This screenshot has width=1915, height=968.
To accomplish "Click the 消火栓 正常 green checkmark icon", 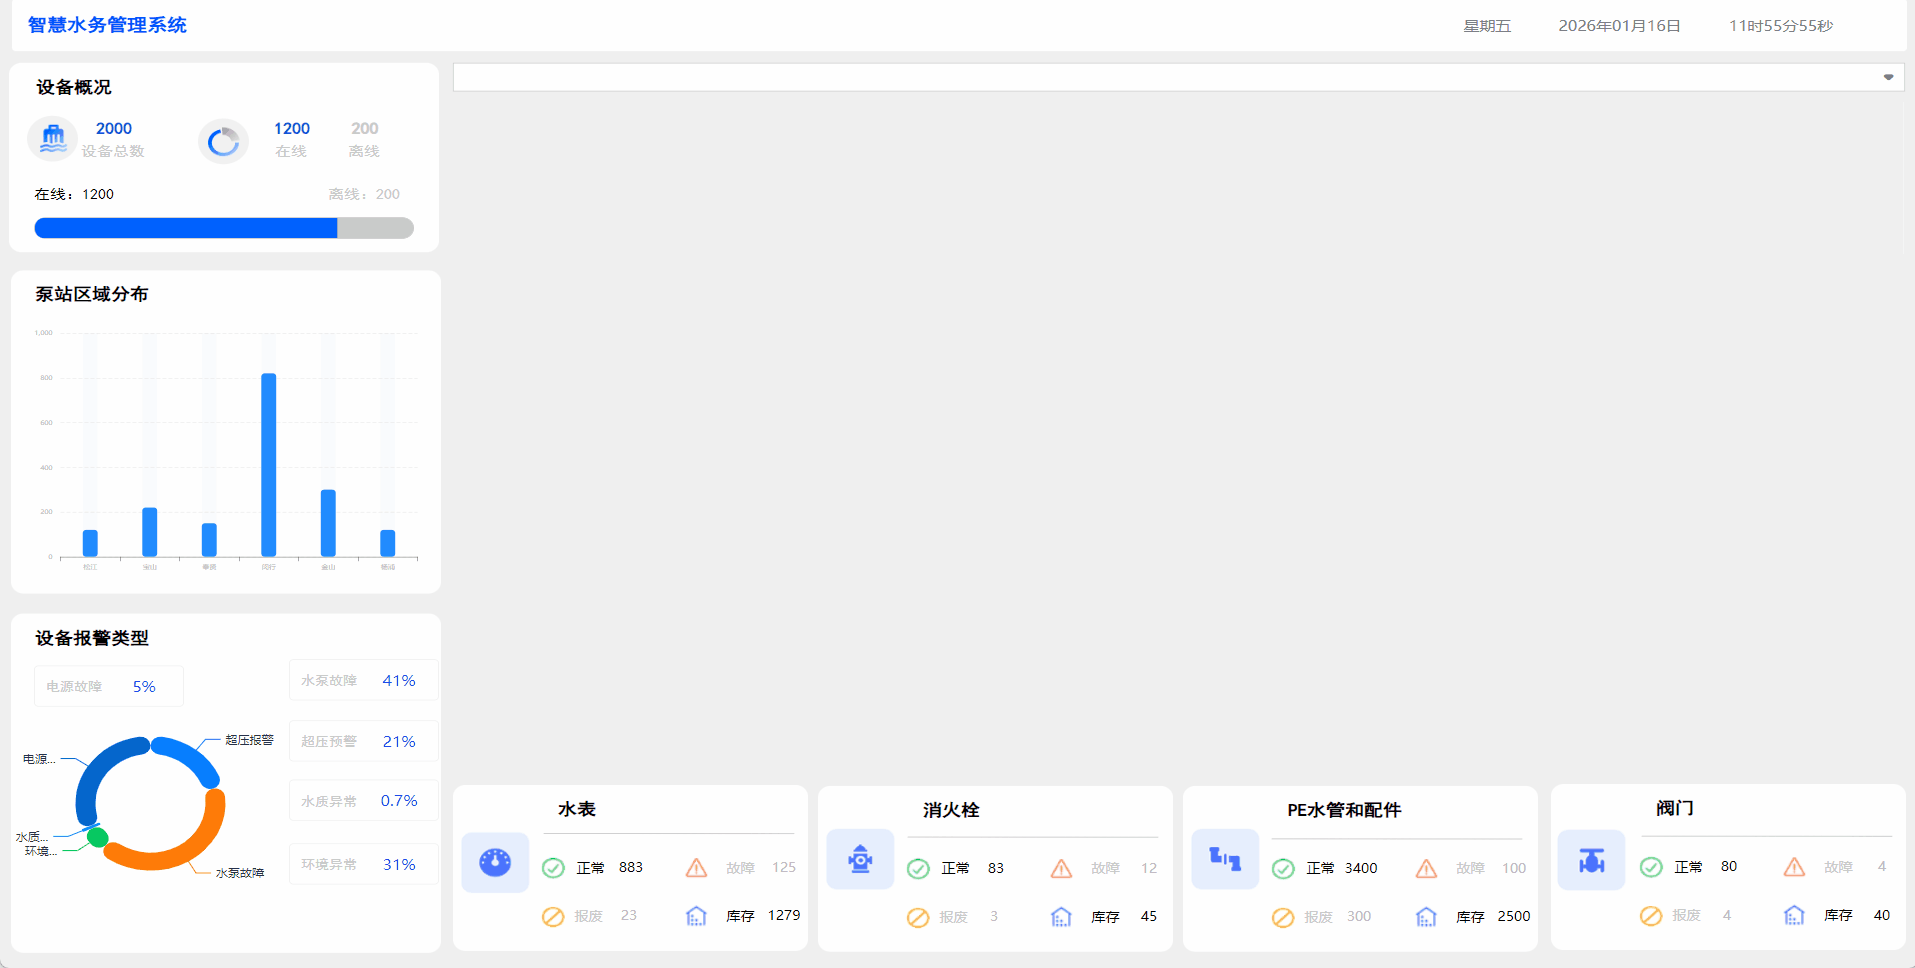I will (918, 869).
